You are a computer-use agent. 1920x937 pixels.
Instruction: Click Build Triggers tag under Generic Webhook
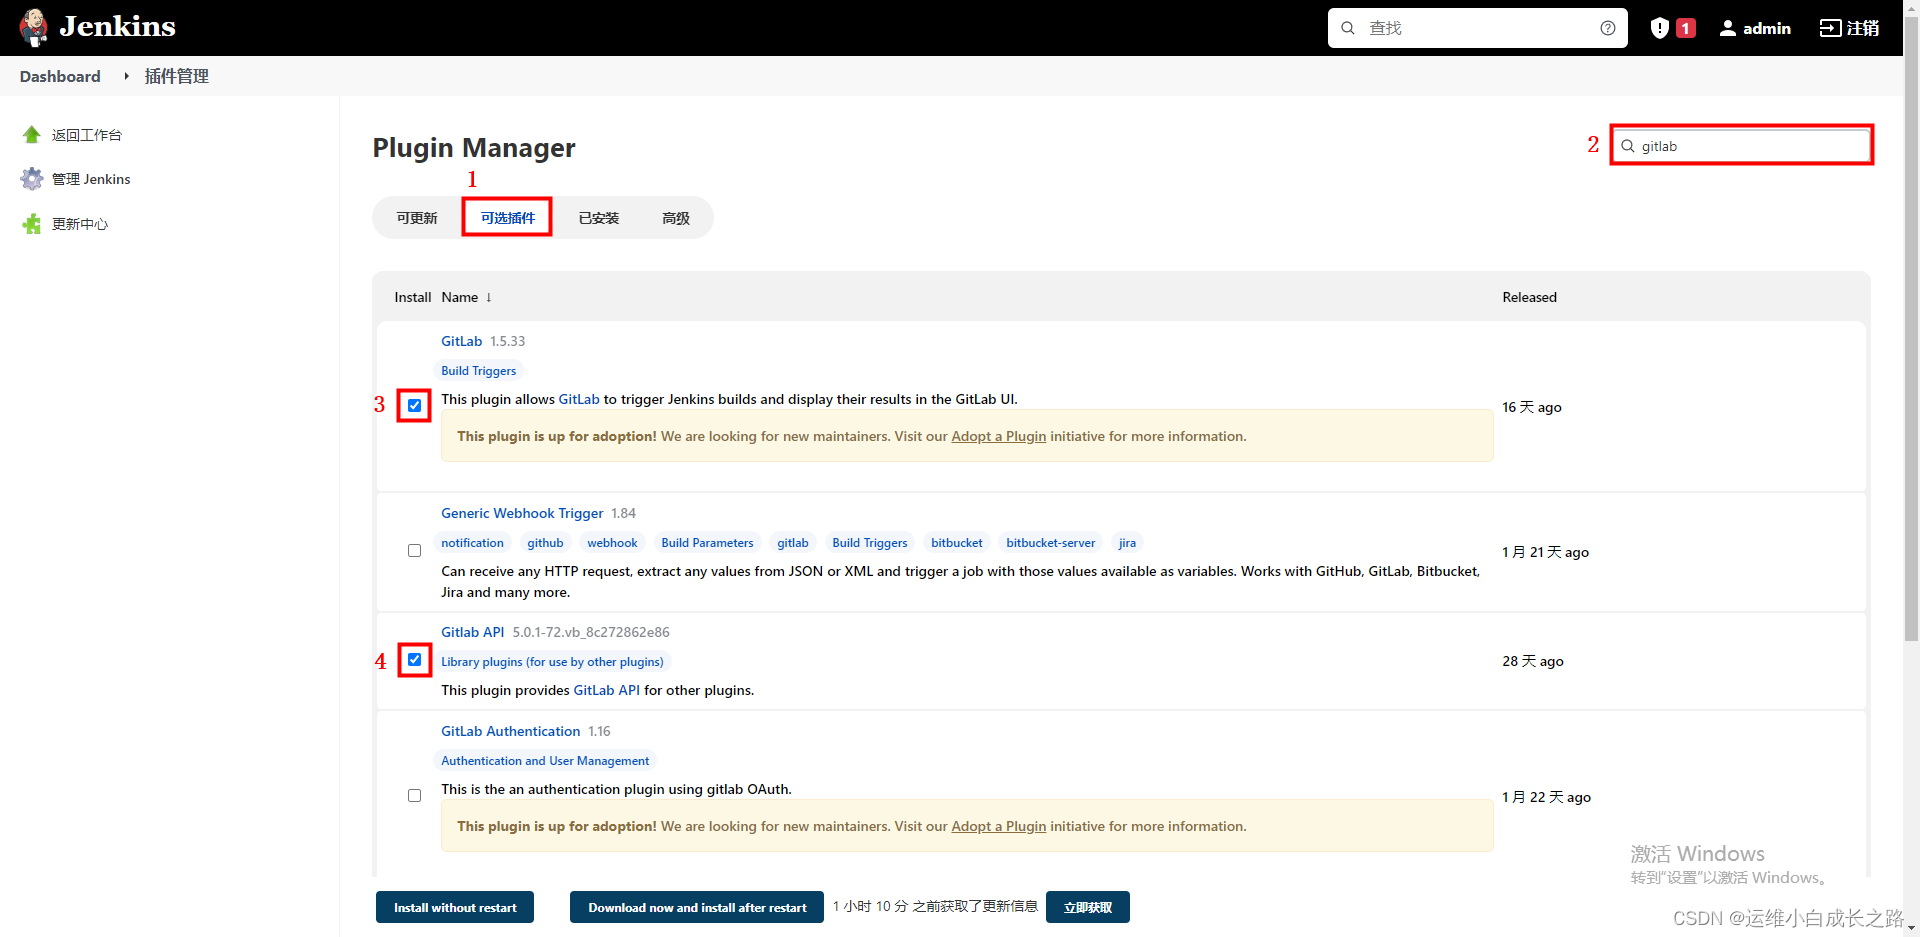[870, 543]
